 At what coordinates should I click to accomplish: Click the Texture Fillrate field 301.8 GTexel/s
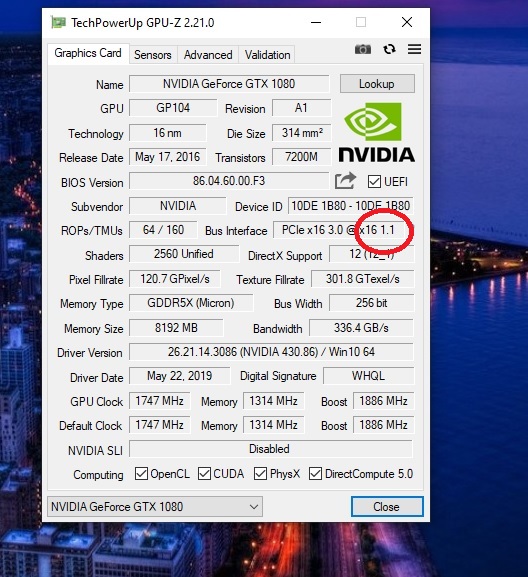tap(362, 279)
